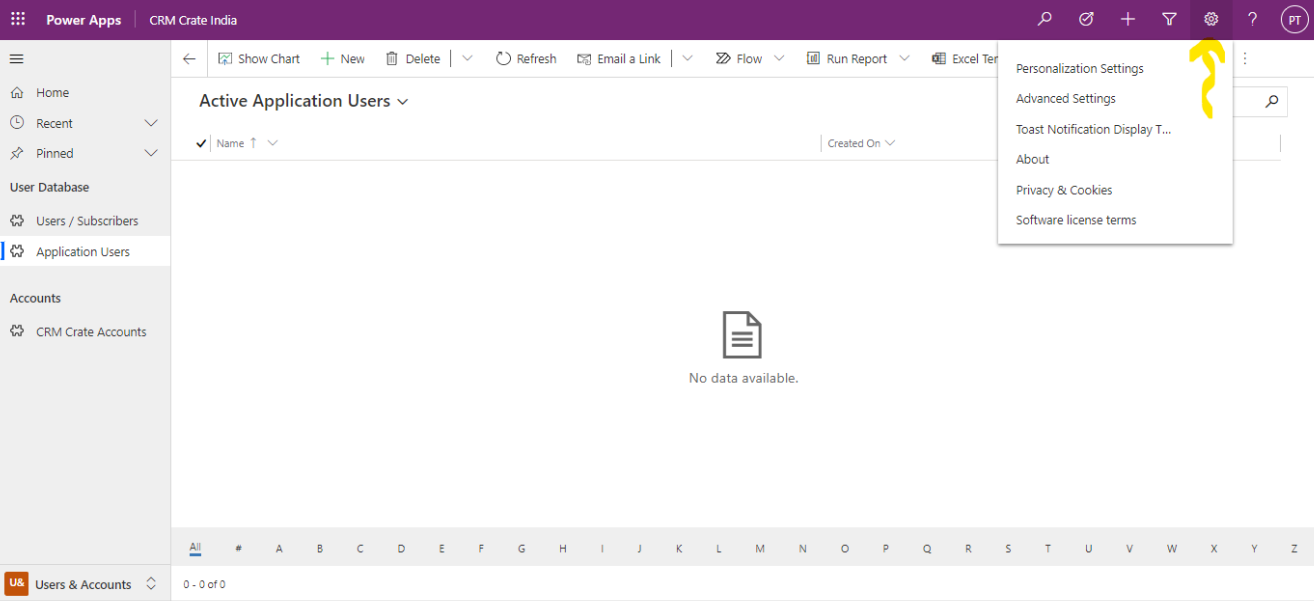
Task: Click the search icon in the top bar
Action: click(1044, 19)
